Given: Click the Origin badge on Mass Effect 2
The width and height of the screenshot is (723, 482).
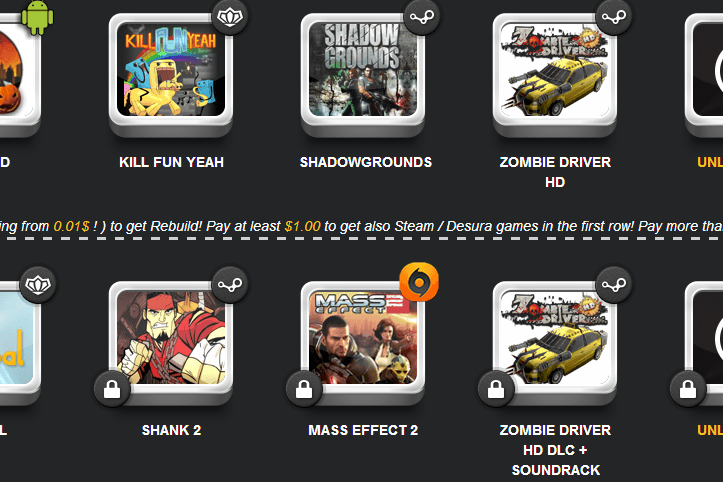Looking at the screenshot, I should click(419, 282).
